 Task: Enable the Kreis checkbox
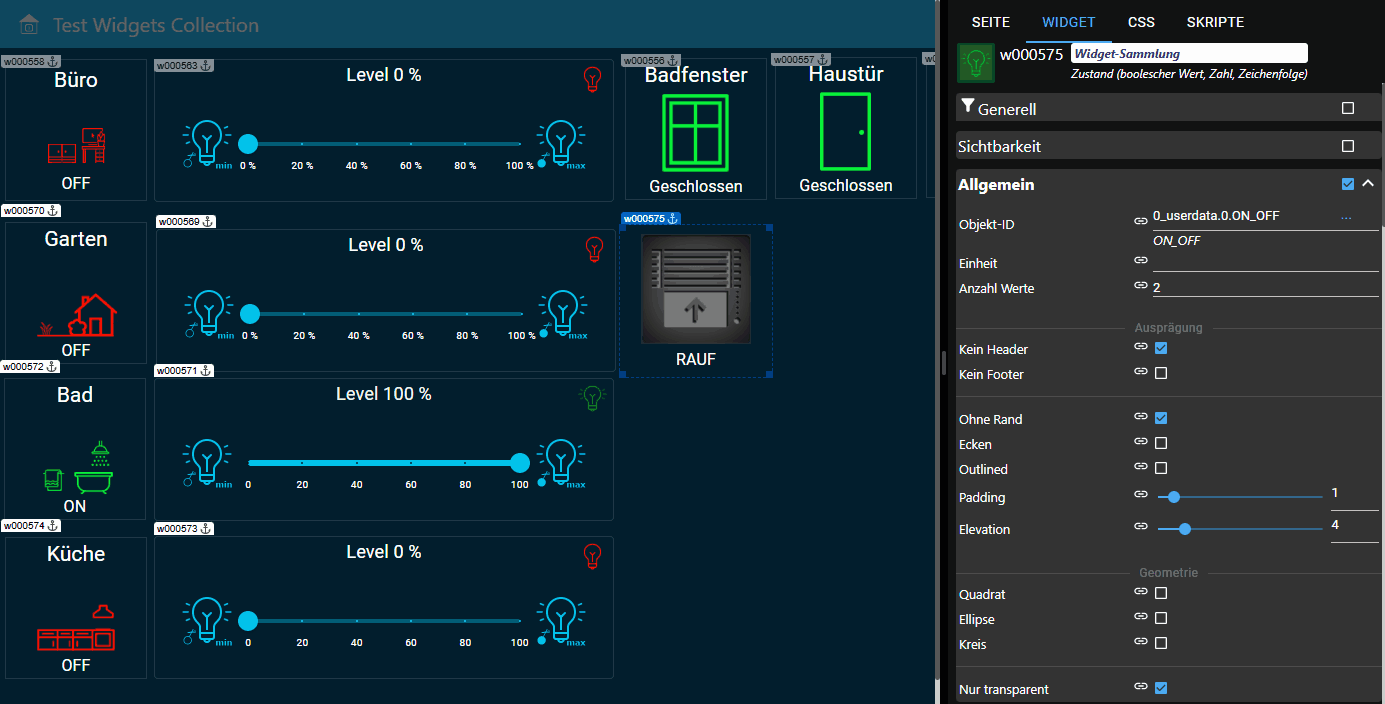(1161, 643)
